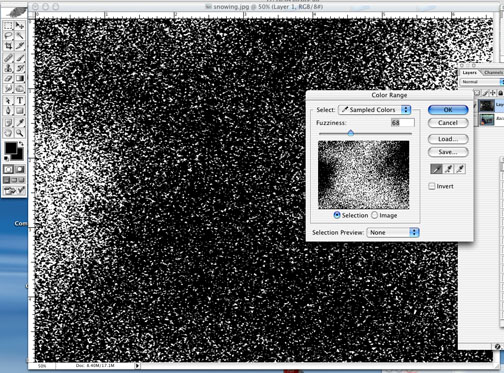Select the Image radio button
Screen dimensions: 504x373
point(375,215)
